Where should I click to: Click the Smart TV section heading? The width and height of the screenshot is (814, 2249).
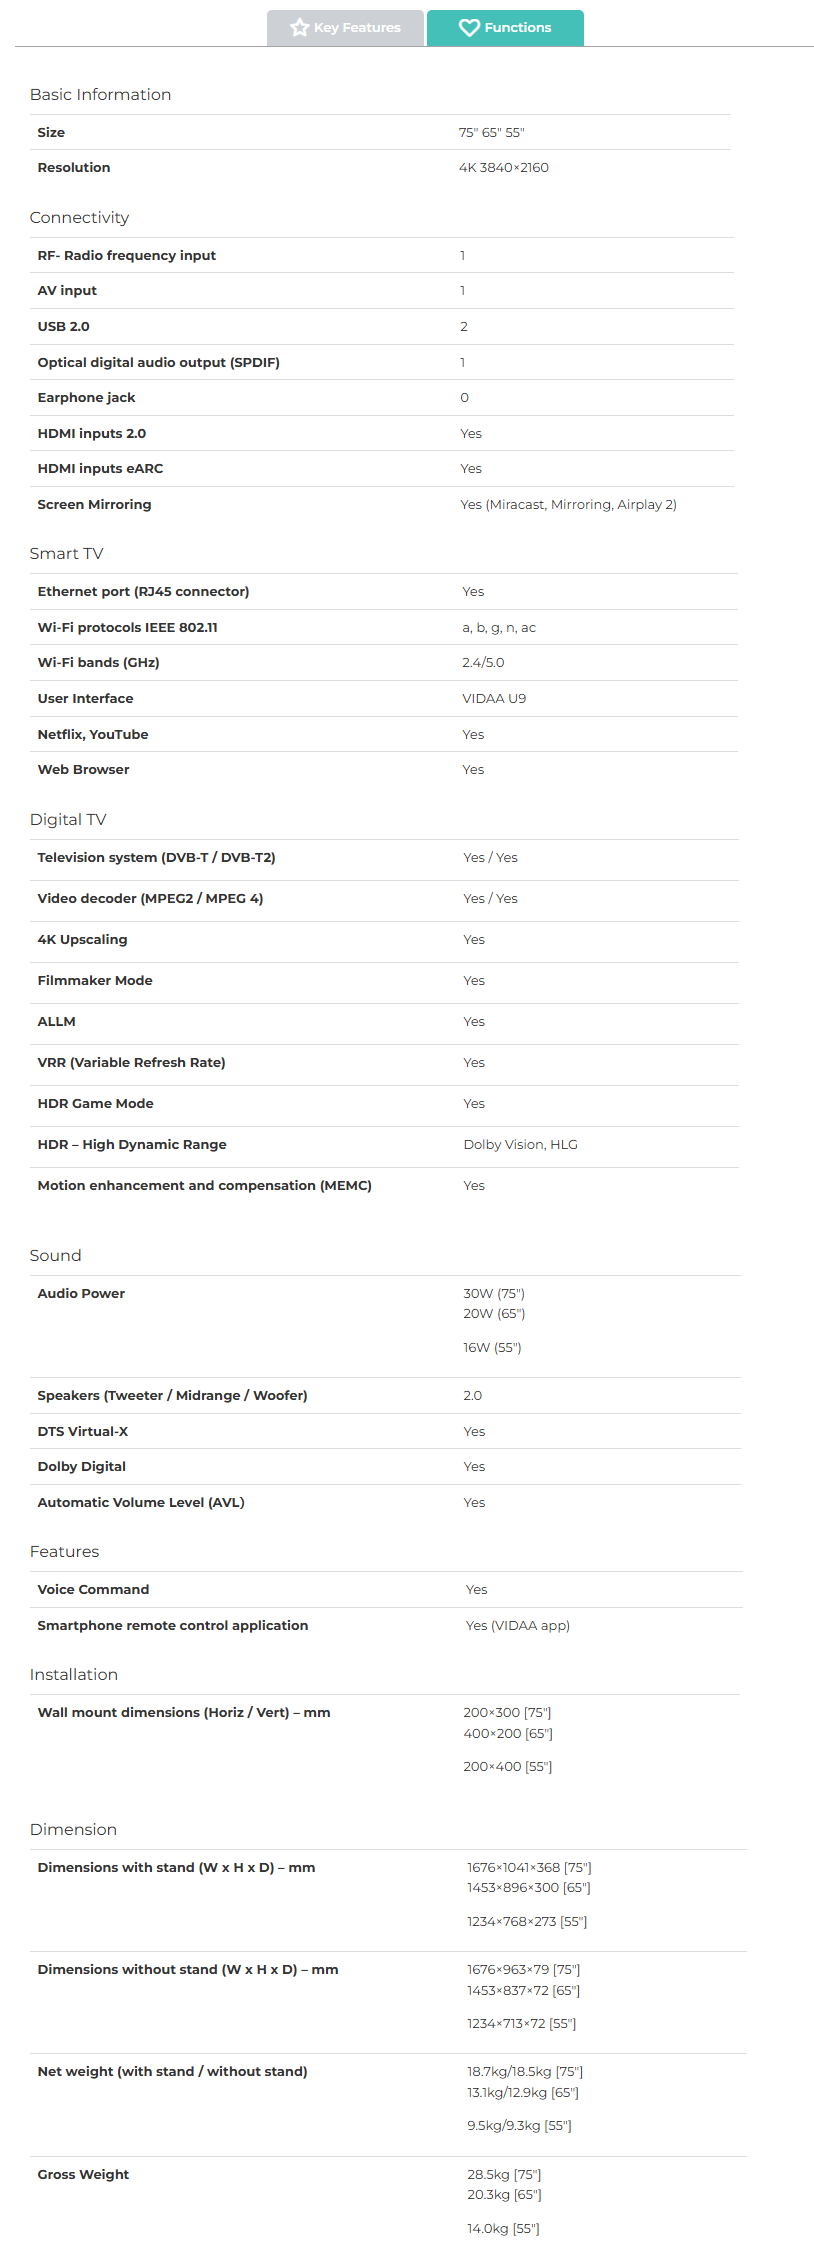click(x=66, y=554)
